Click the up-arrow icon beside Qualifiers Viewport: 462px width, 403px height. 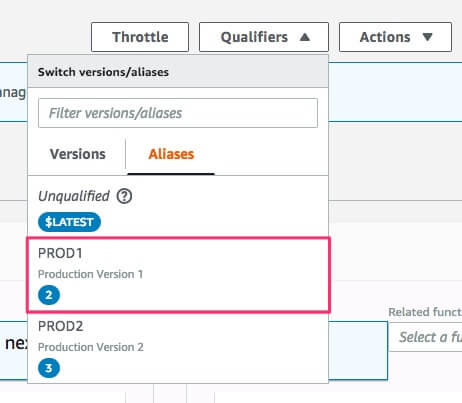coord(305,37)
